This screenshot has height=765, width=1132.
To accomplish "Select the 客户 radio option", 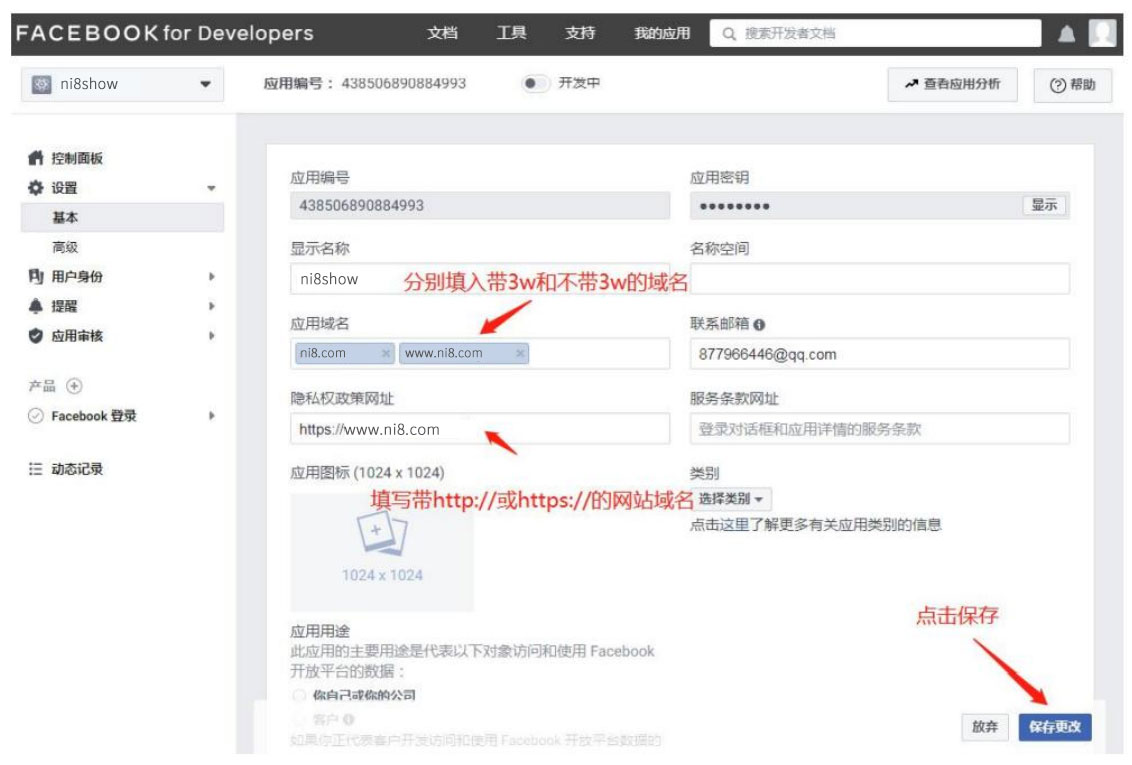I will coord(298,719).
